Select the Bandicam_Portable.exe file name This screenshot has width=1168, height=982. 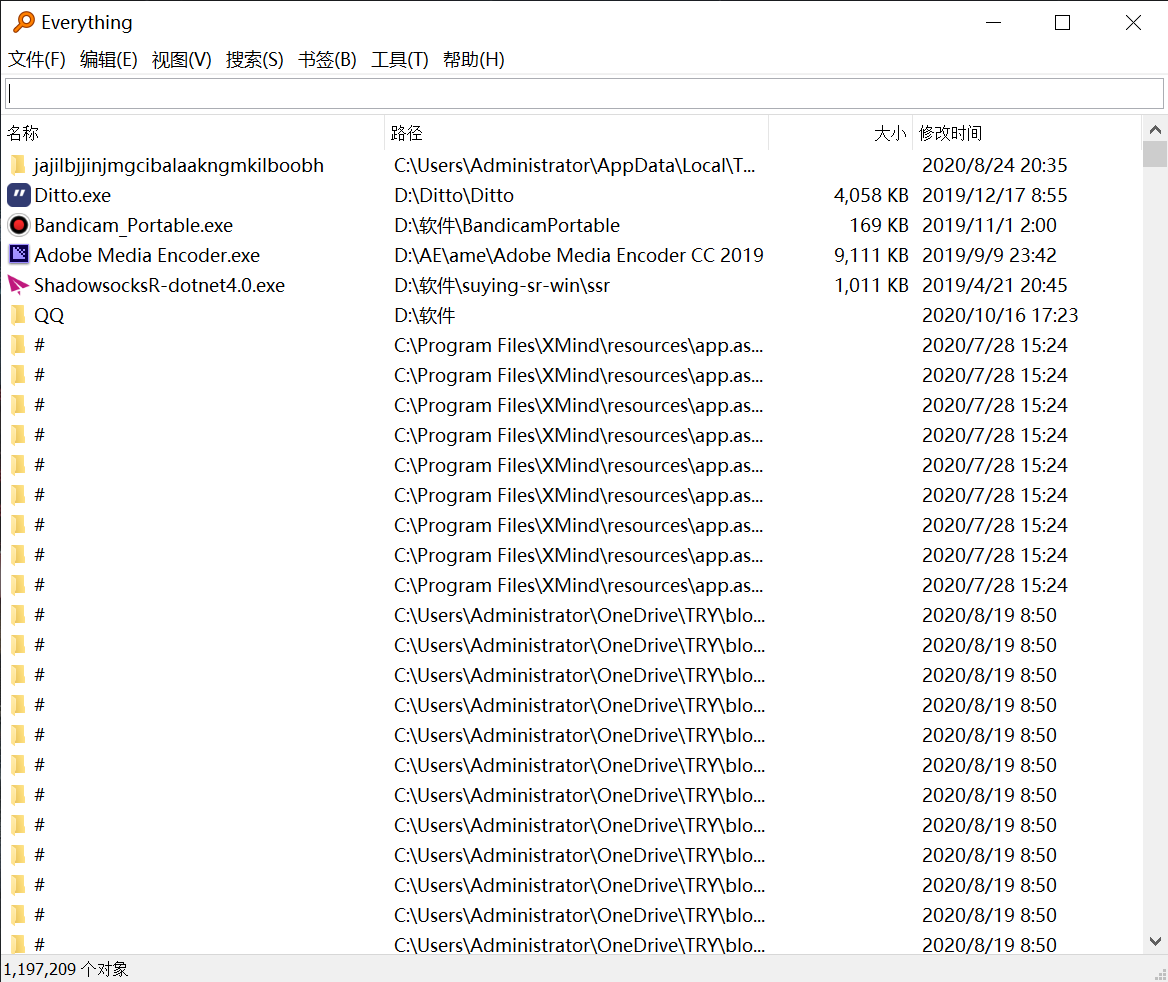click(133, 225)
